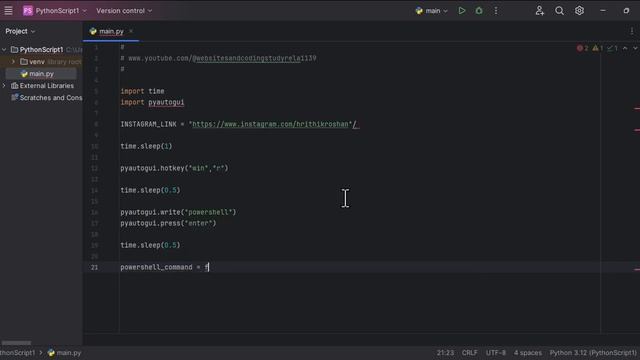Open Search Everywhere magnifier
Screen dimensions: 640x360
(x=559, y=11)
